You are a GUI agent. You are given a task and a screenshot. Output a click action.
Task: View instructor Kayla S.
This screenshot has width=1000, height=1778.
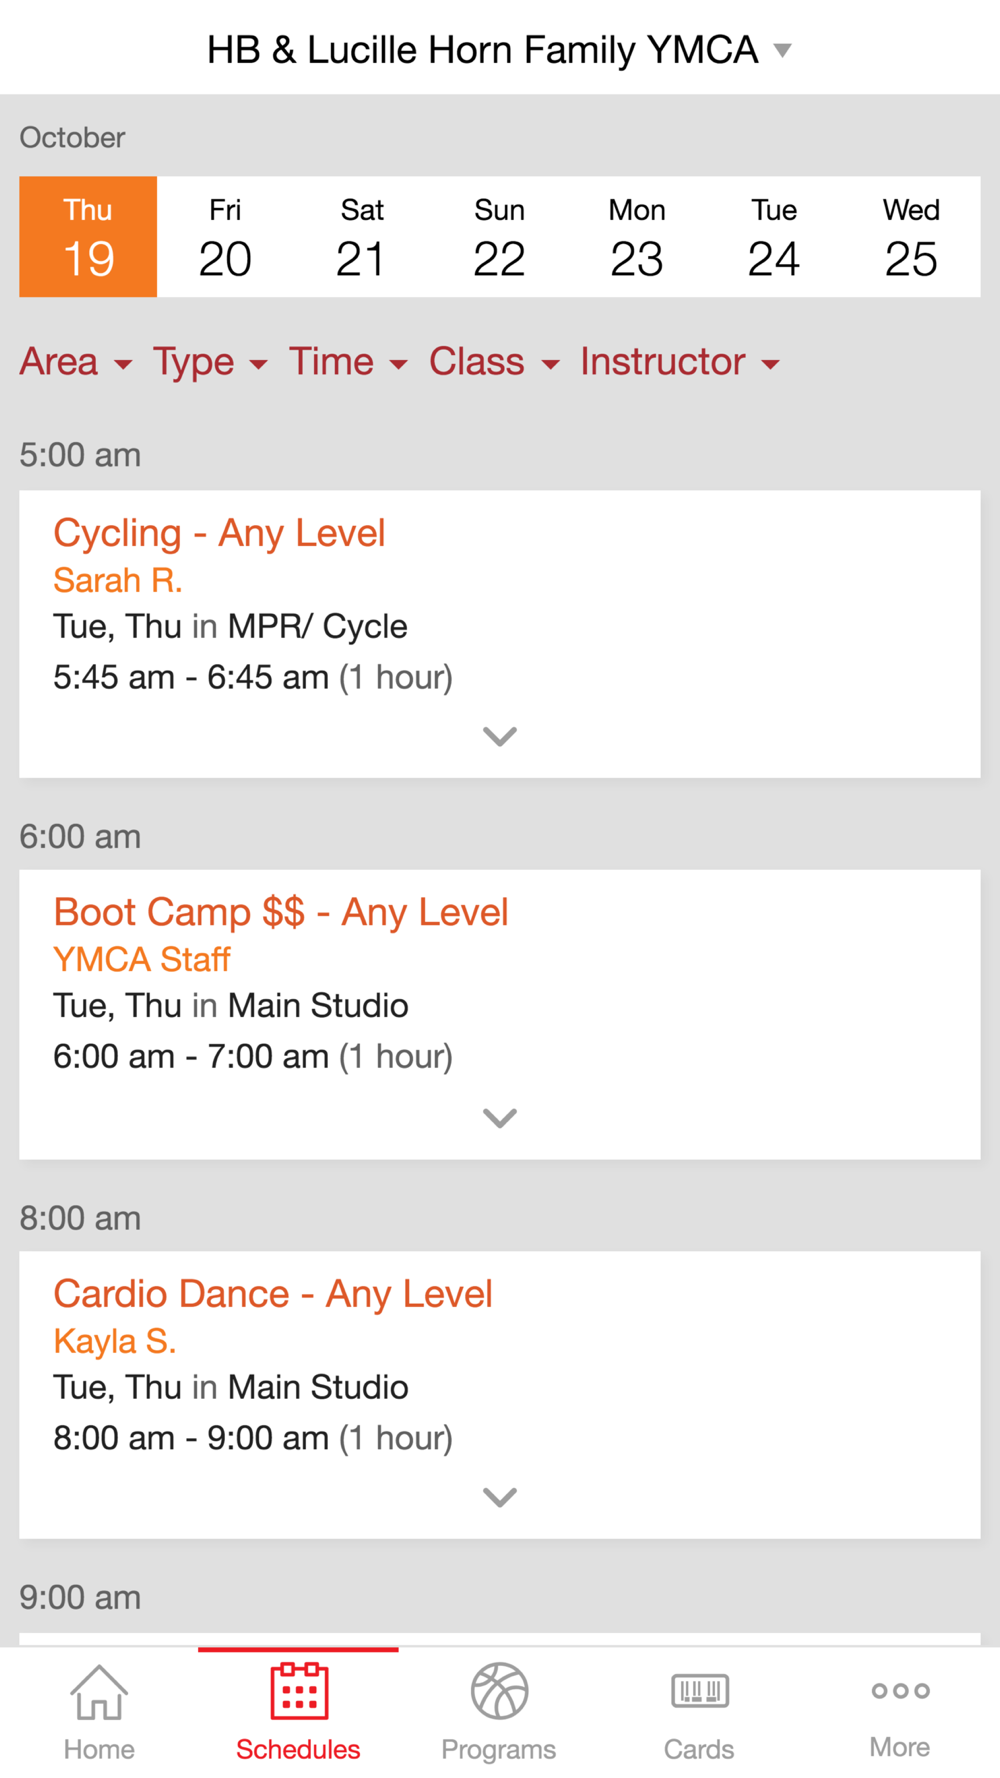click(x=115, y=1341)
